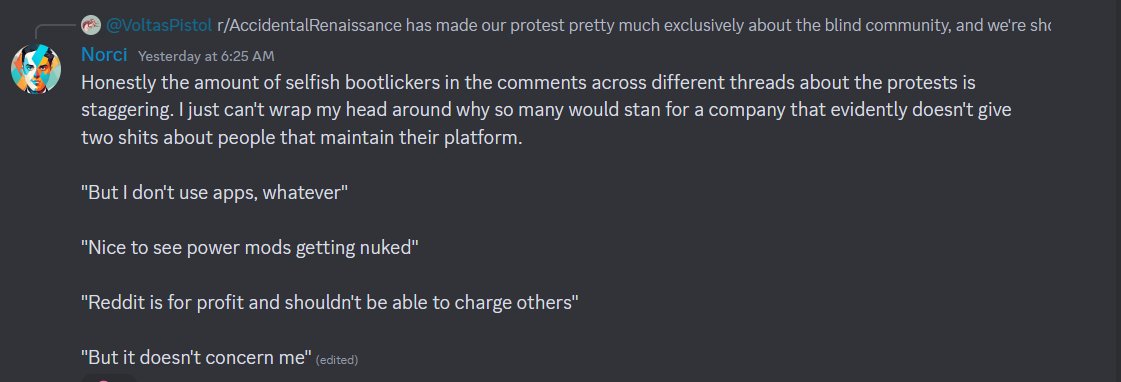Click the (edited) label
The height and width of the screenshot is (382, 1121).
tap(337, 360)
